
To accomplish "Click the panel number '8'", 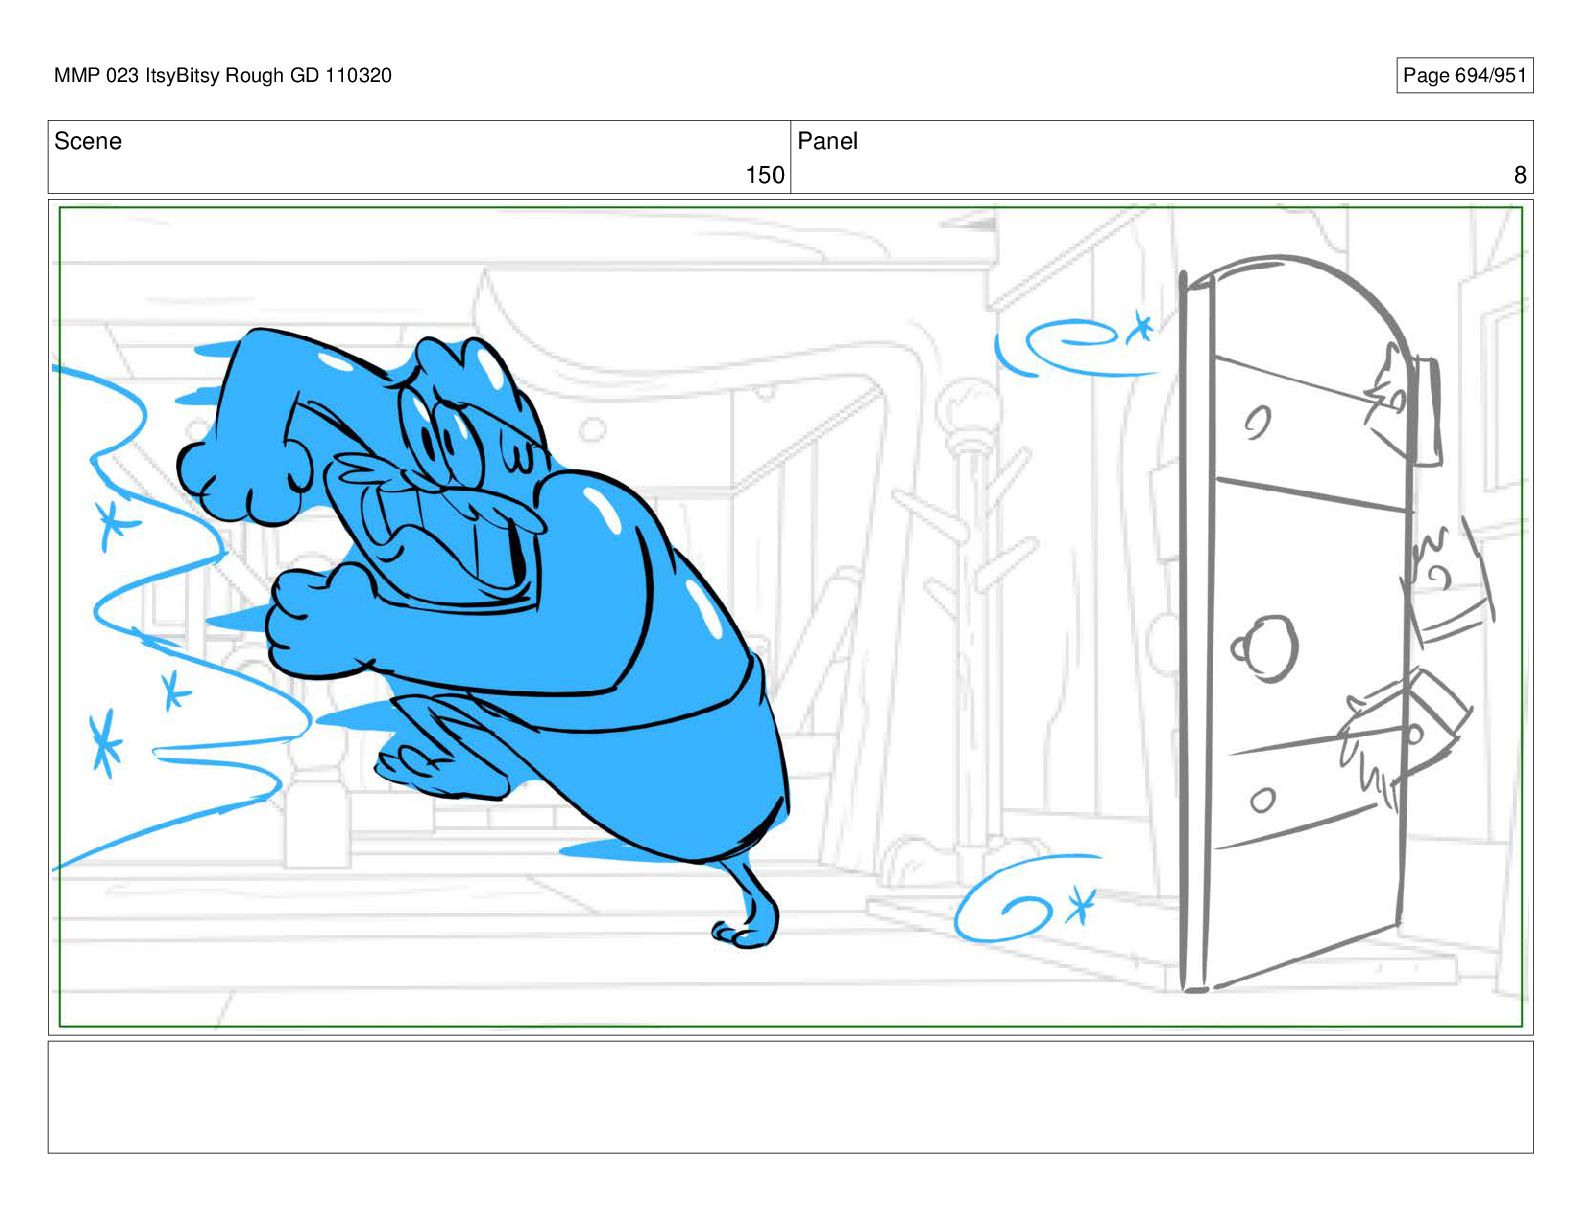I will (1520, 175).
